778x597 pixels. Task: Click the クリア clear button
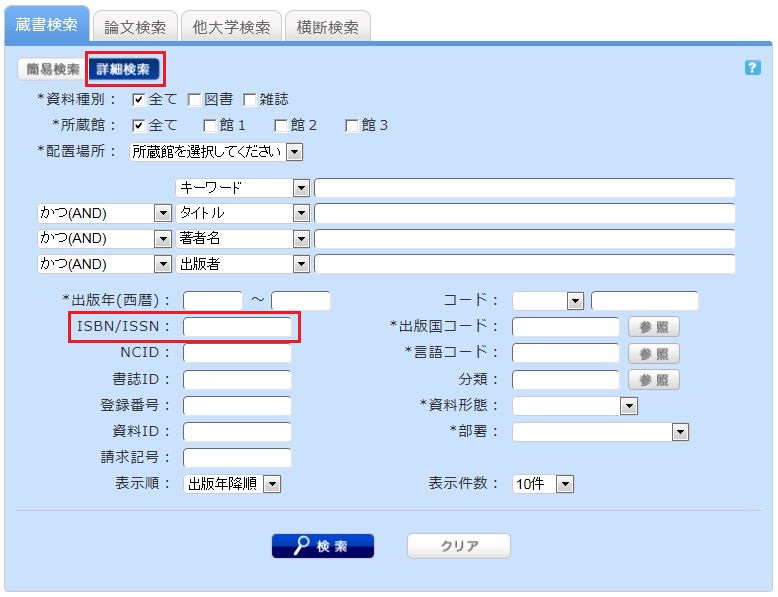coord(459,546)
